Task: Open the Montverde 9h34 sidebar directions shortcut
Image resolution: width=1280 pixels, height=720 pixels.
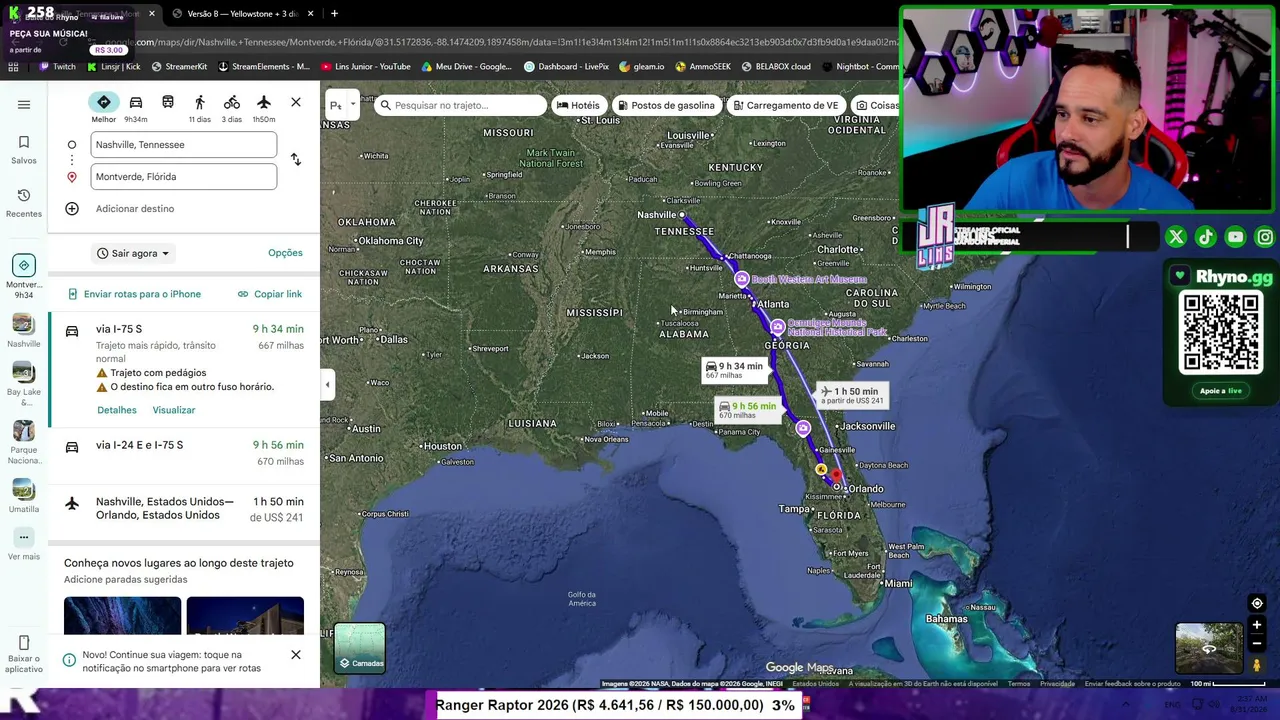Action: [24, 275]
